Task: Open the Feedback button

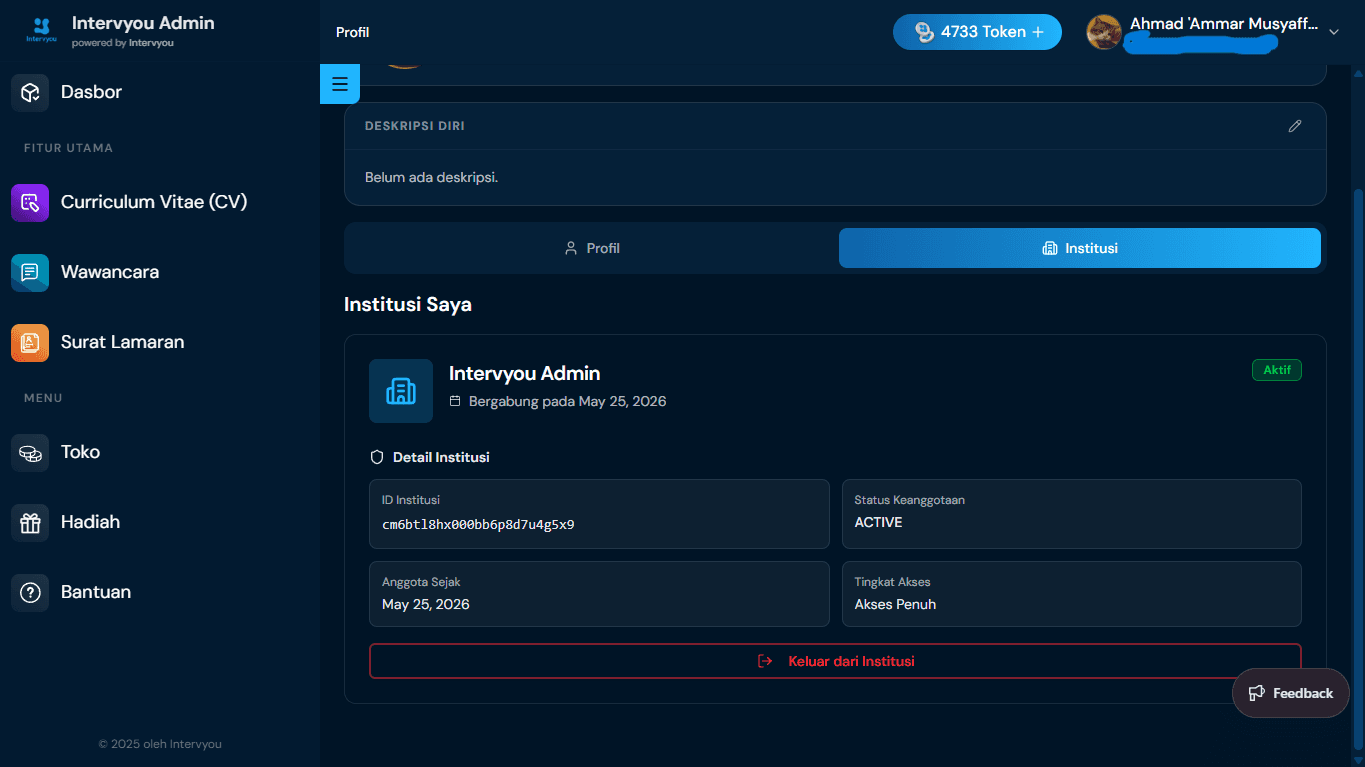Action: (1291, 693)
